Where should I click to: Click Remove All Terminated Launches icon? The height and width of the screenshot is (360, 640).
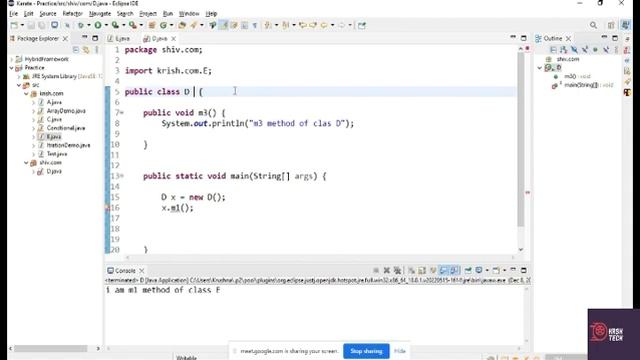(x=397, y=270)
